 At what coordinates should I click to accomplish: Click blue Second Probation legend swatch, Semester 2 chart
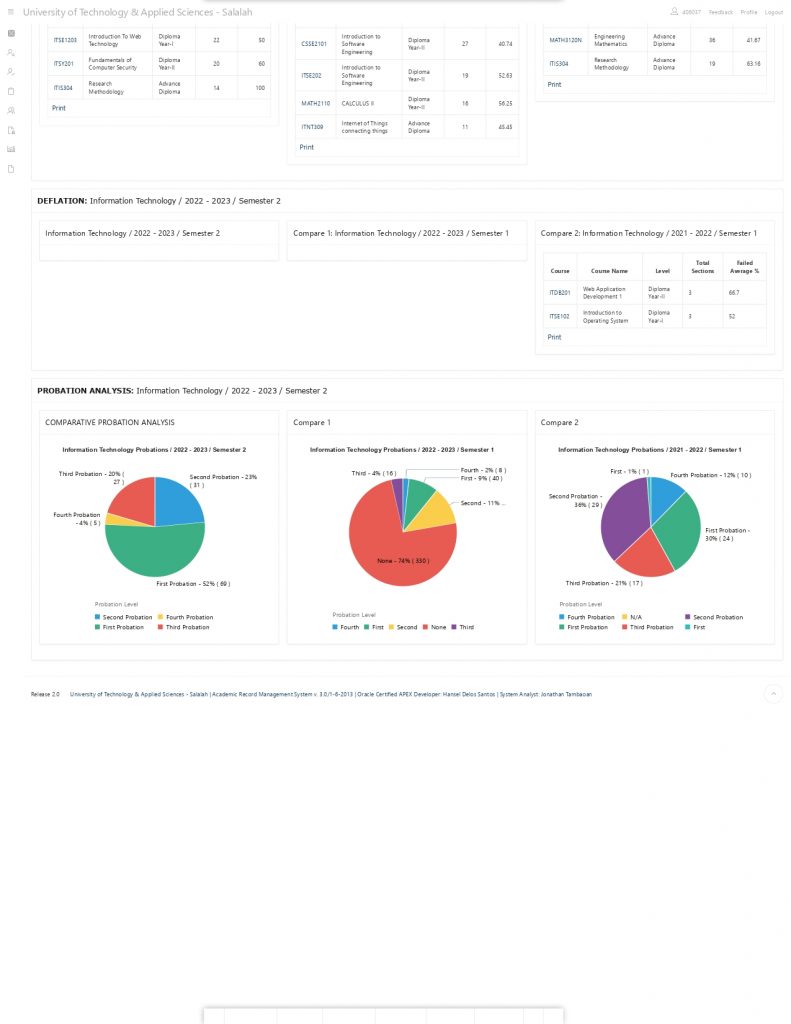97,617
